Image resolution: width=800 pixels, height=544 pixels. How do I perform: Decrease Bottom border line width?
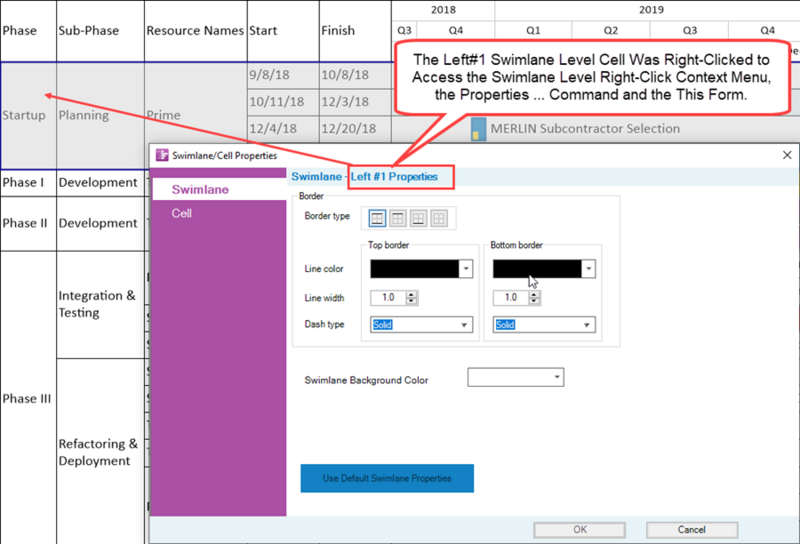534,301
